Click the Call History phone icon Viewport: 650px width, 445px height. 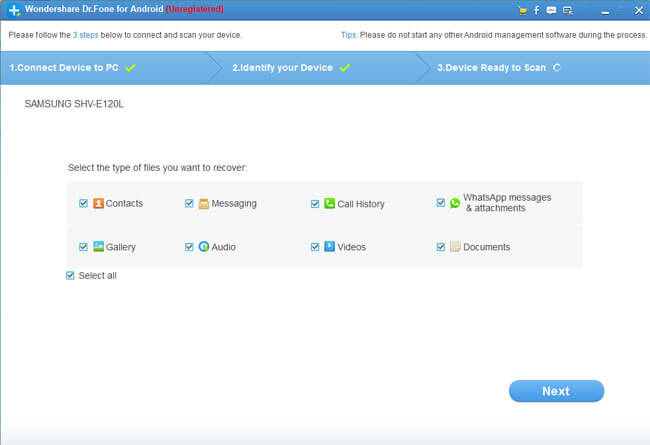[329, 203]
